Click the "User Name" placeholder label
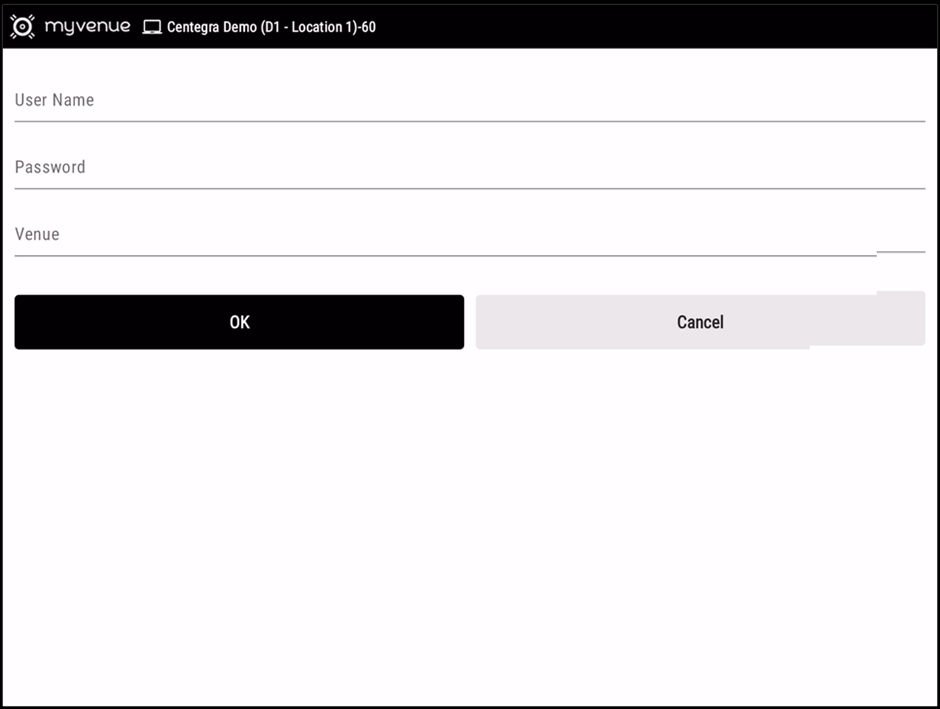The image size is (940, 709). 54,100
